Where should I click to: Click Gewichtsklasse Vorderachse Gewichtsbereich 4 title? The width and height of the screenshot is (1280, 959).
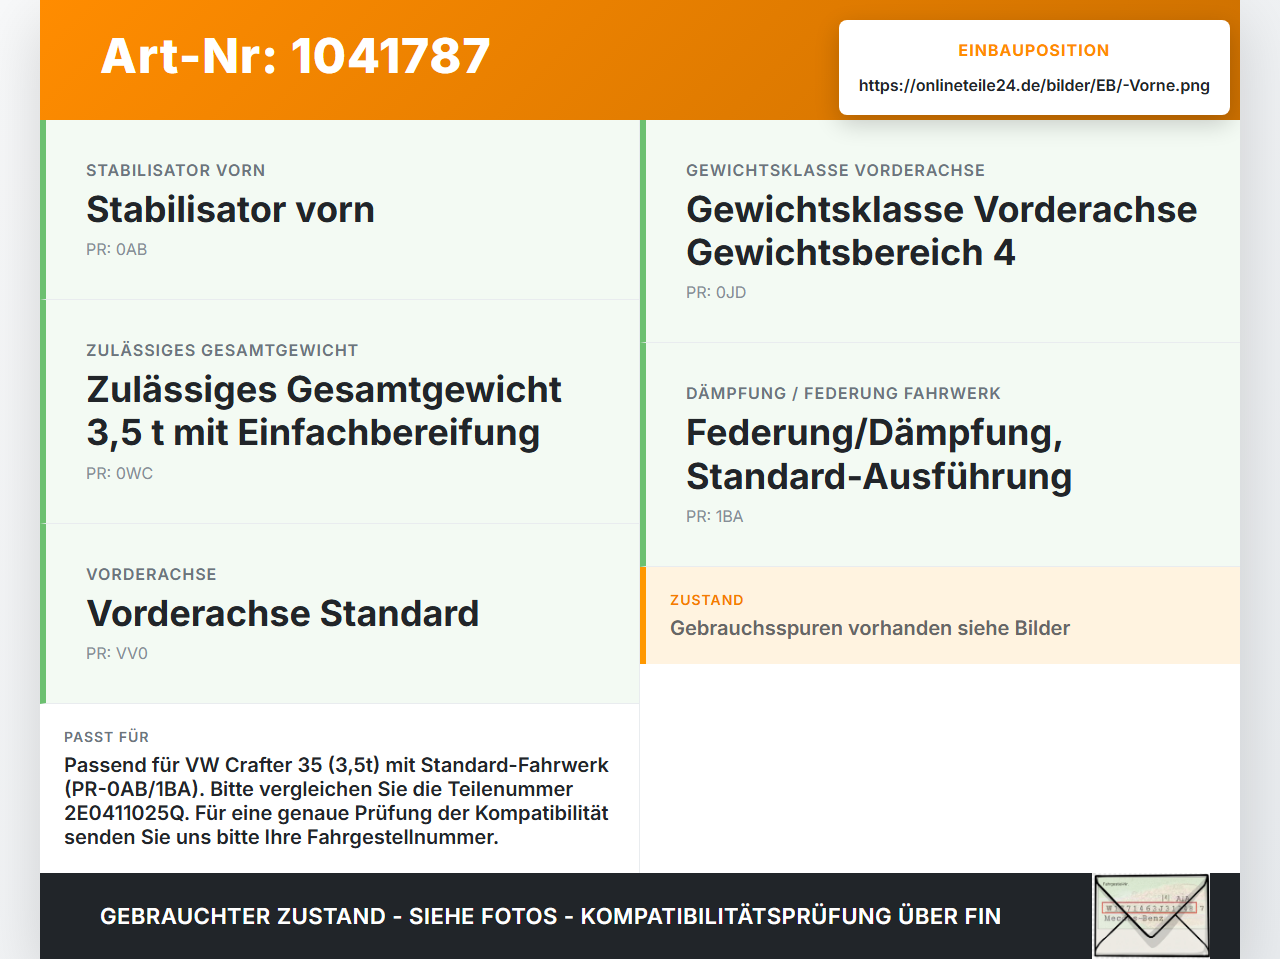pos(941,231)
